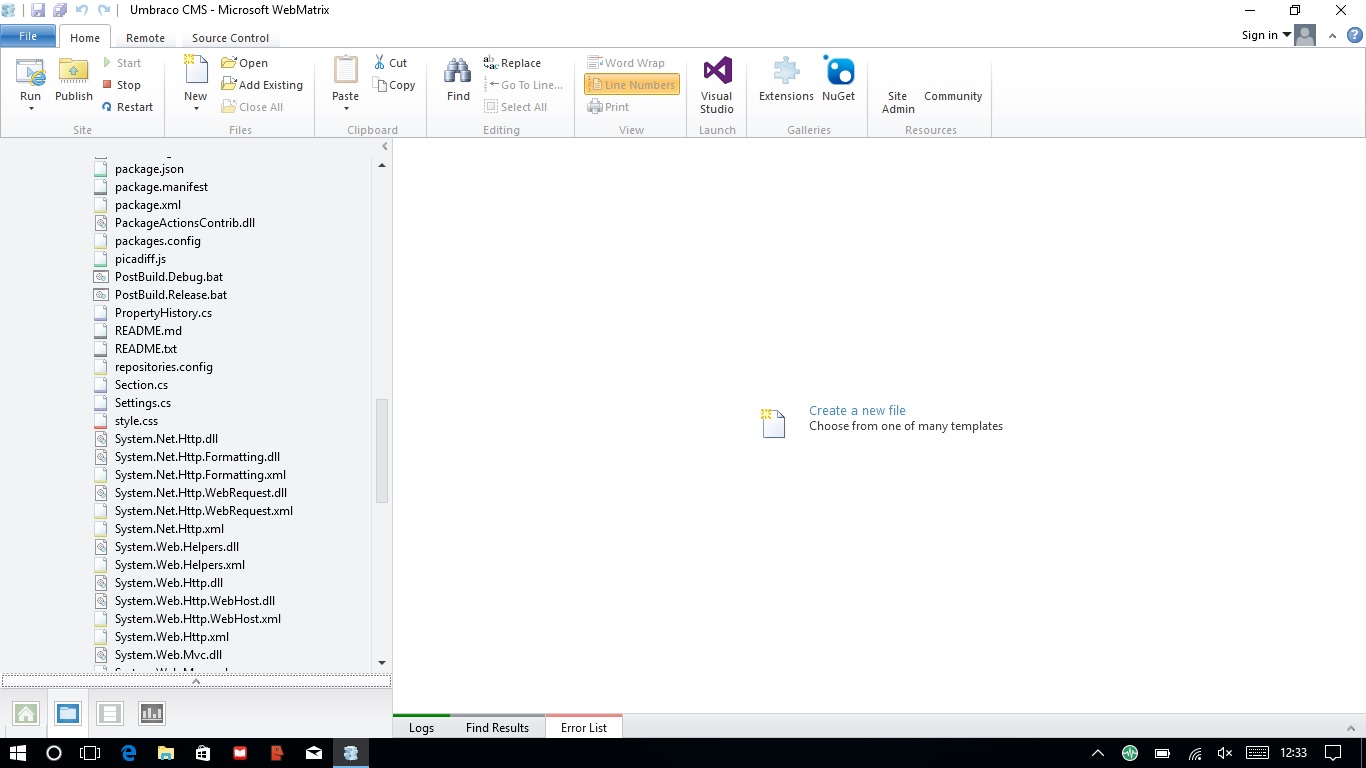Click Replace in Editing group

[512, 63]
